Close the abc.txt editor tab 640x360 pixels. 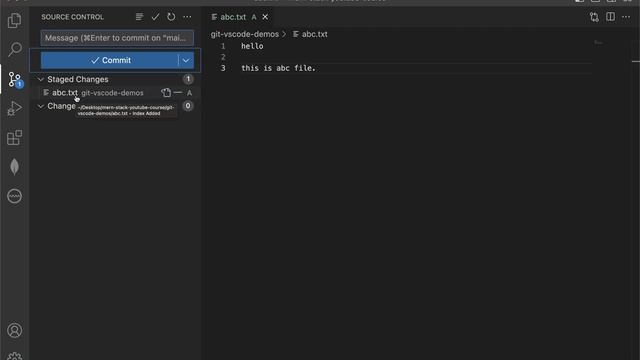tap(265, 17)
